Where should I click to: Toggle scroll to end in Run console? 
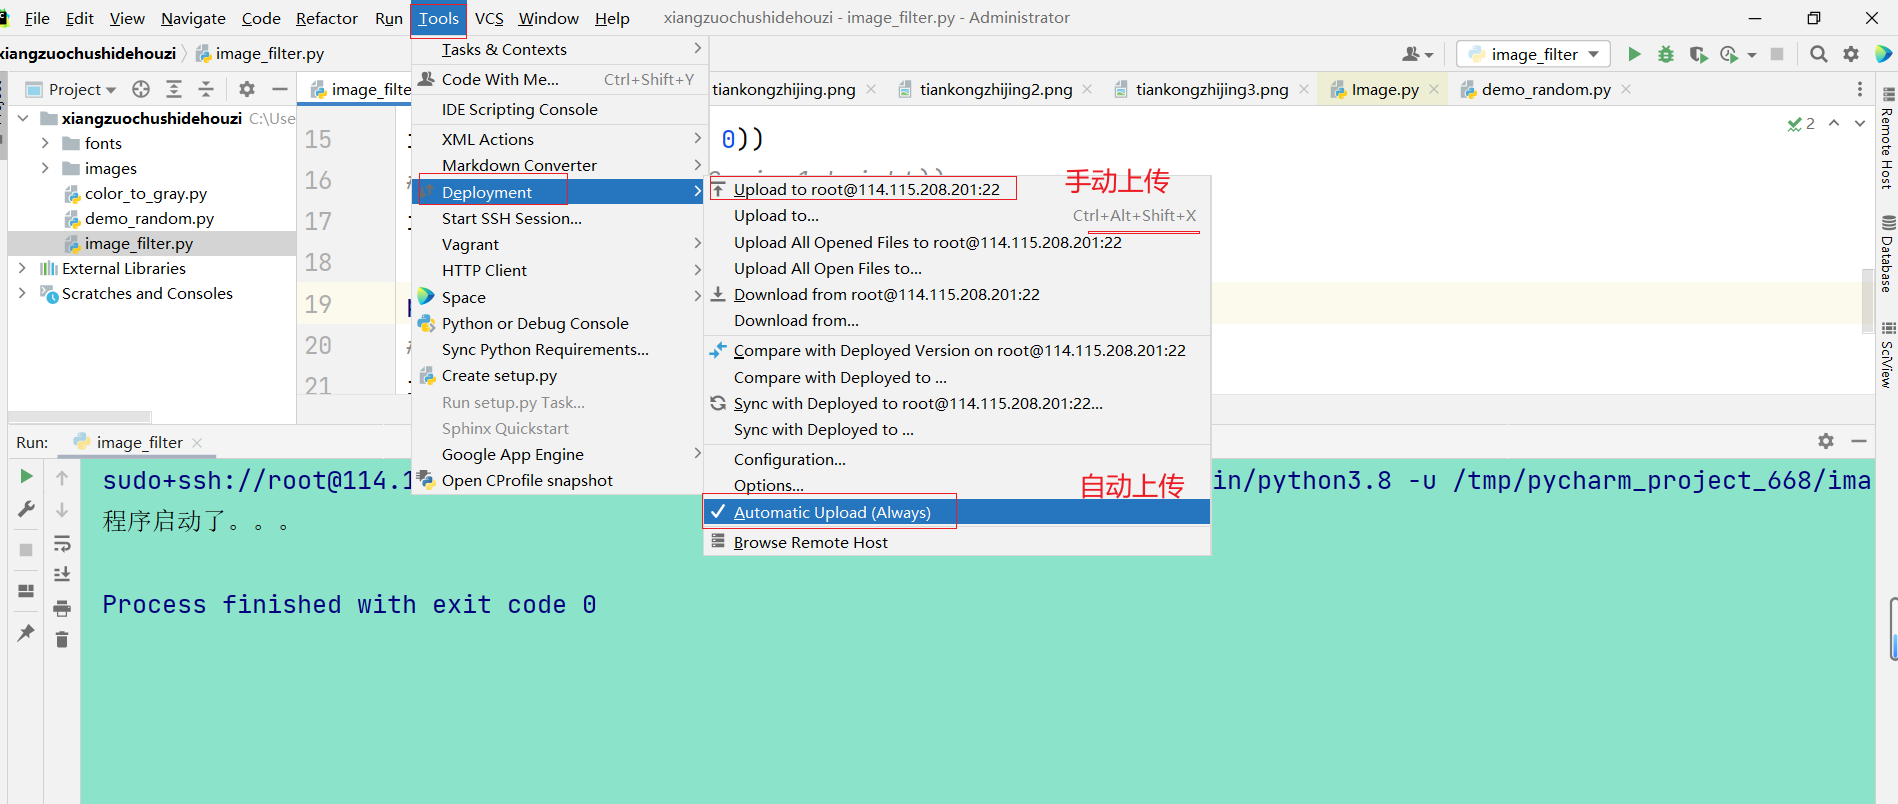coord(62,574)
